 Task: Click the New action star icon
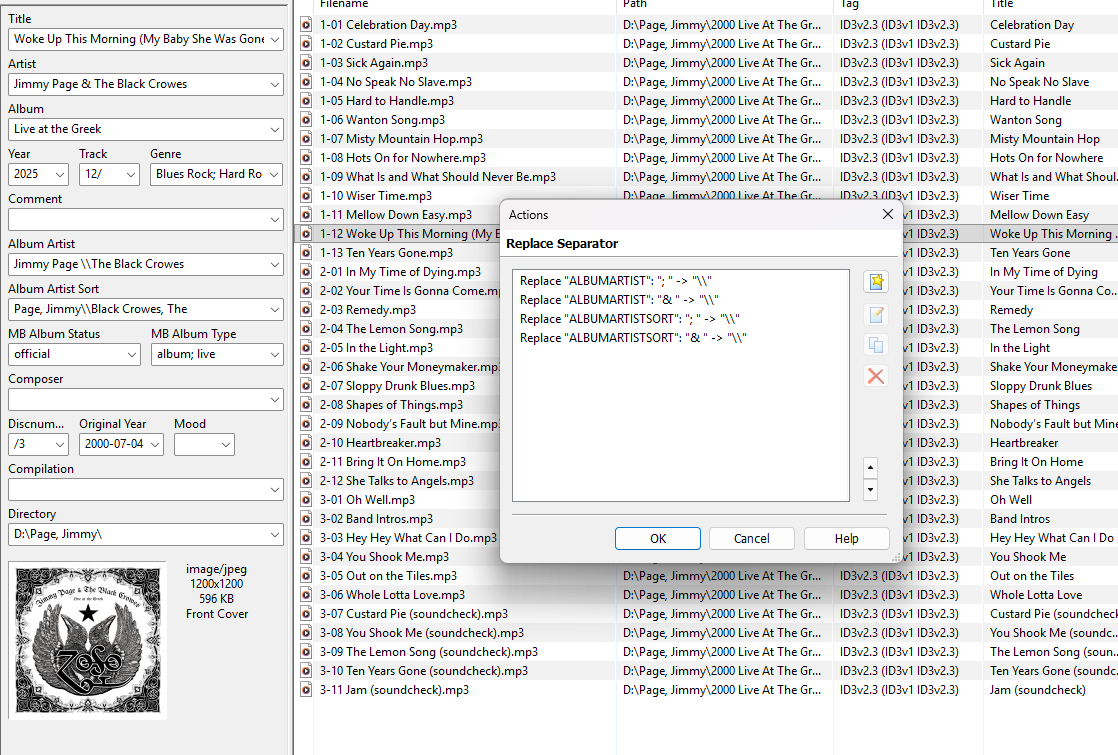pyautogui.click(x=876, y=282)
